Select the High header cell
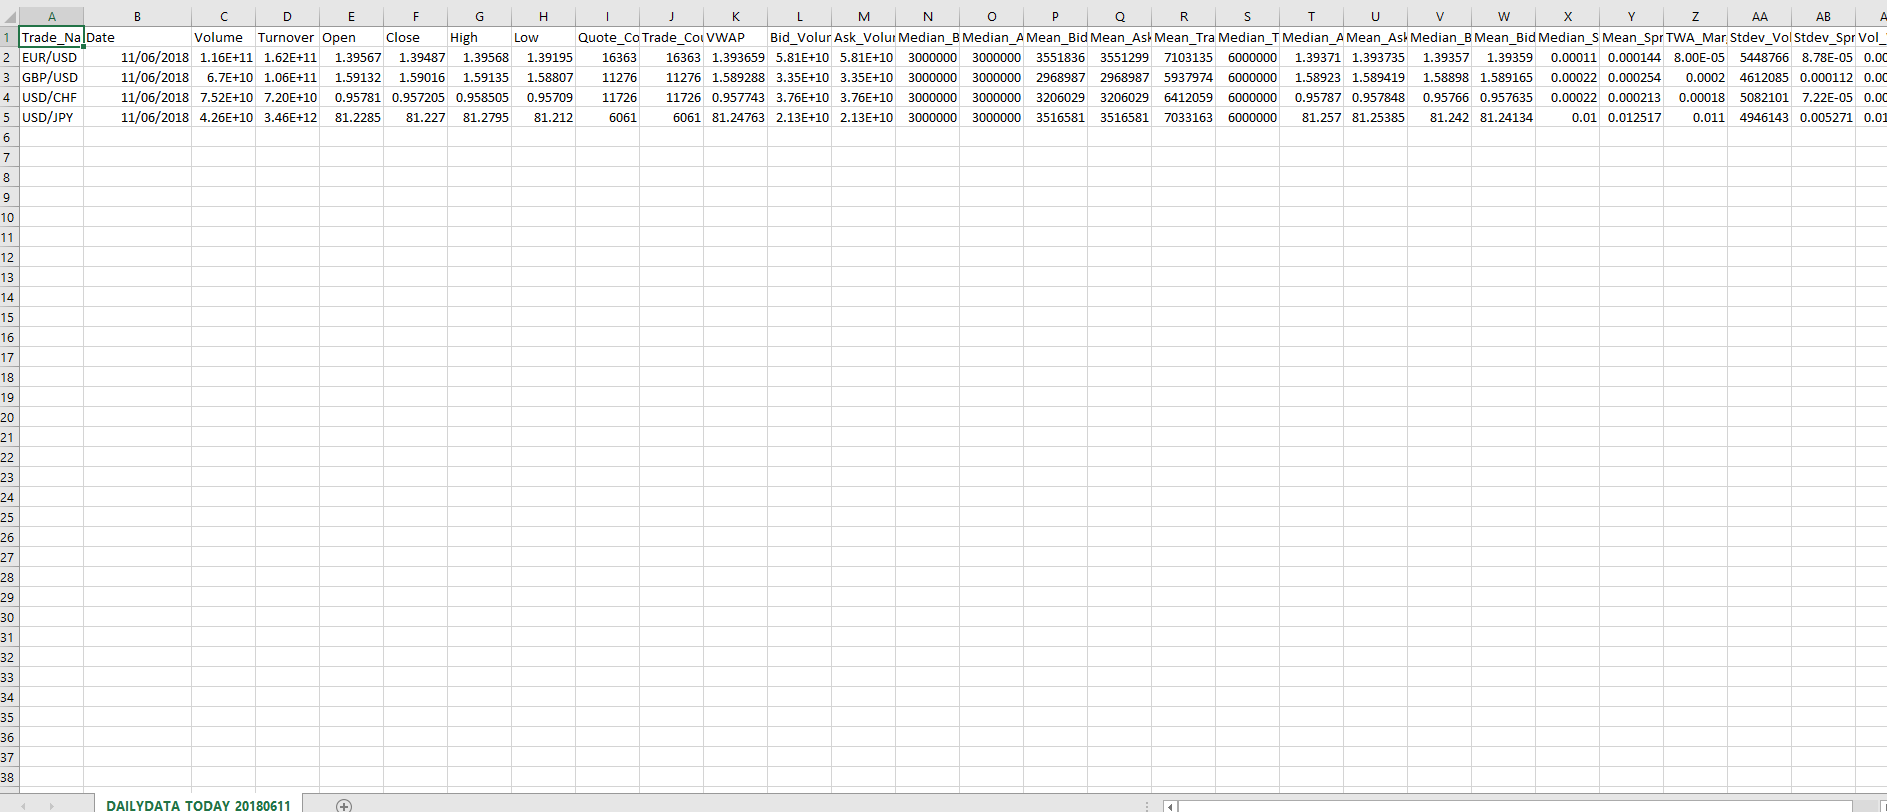1887x812 pixels. (x=479, y=37)
